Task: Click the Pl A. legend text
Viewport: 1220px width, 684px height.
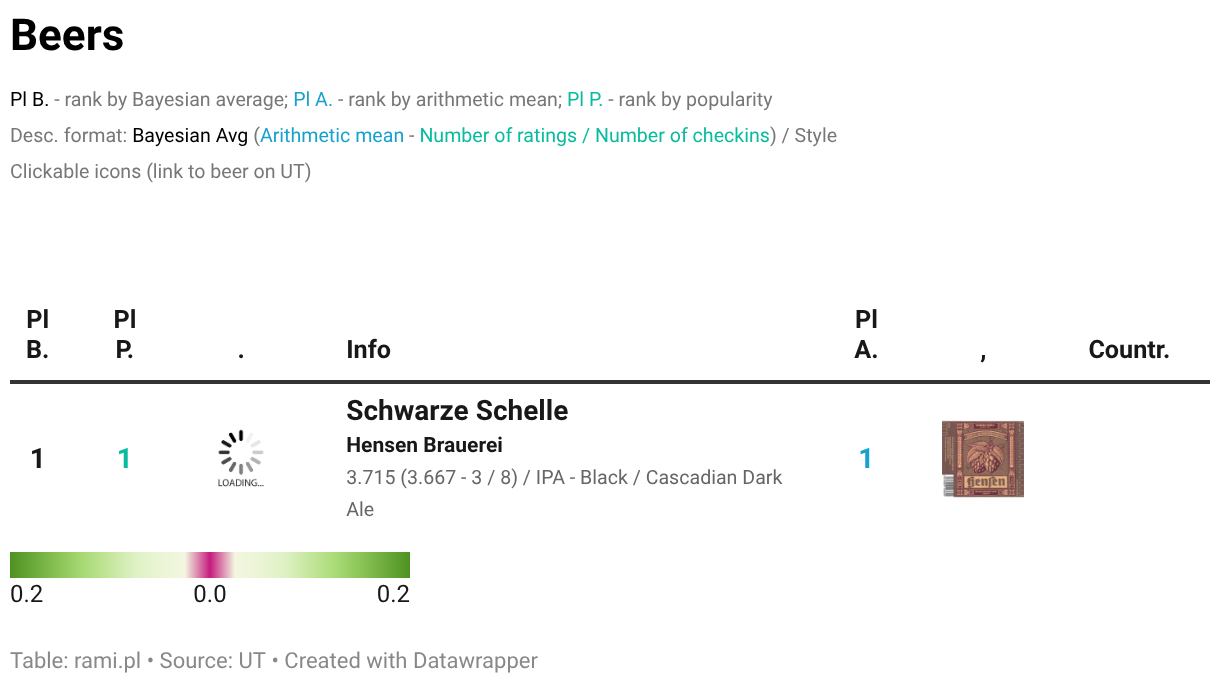Action: tap(313, 100)
